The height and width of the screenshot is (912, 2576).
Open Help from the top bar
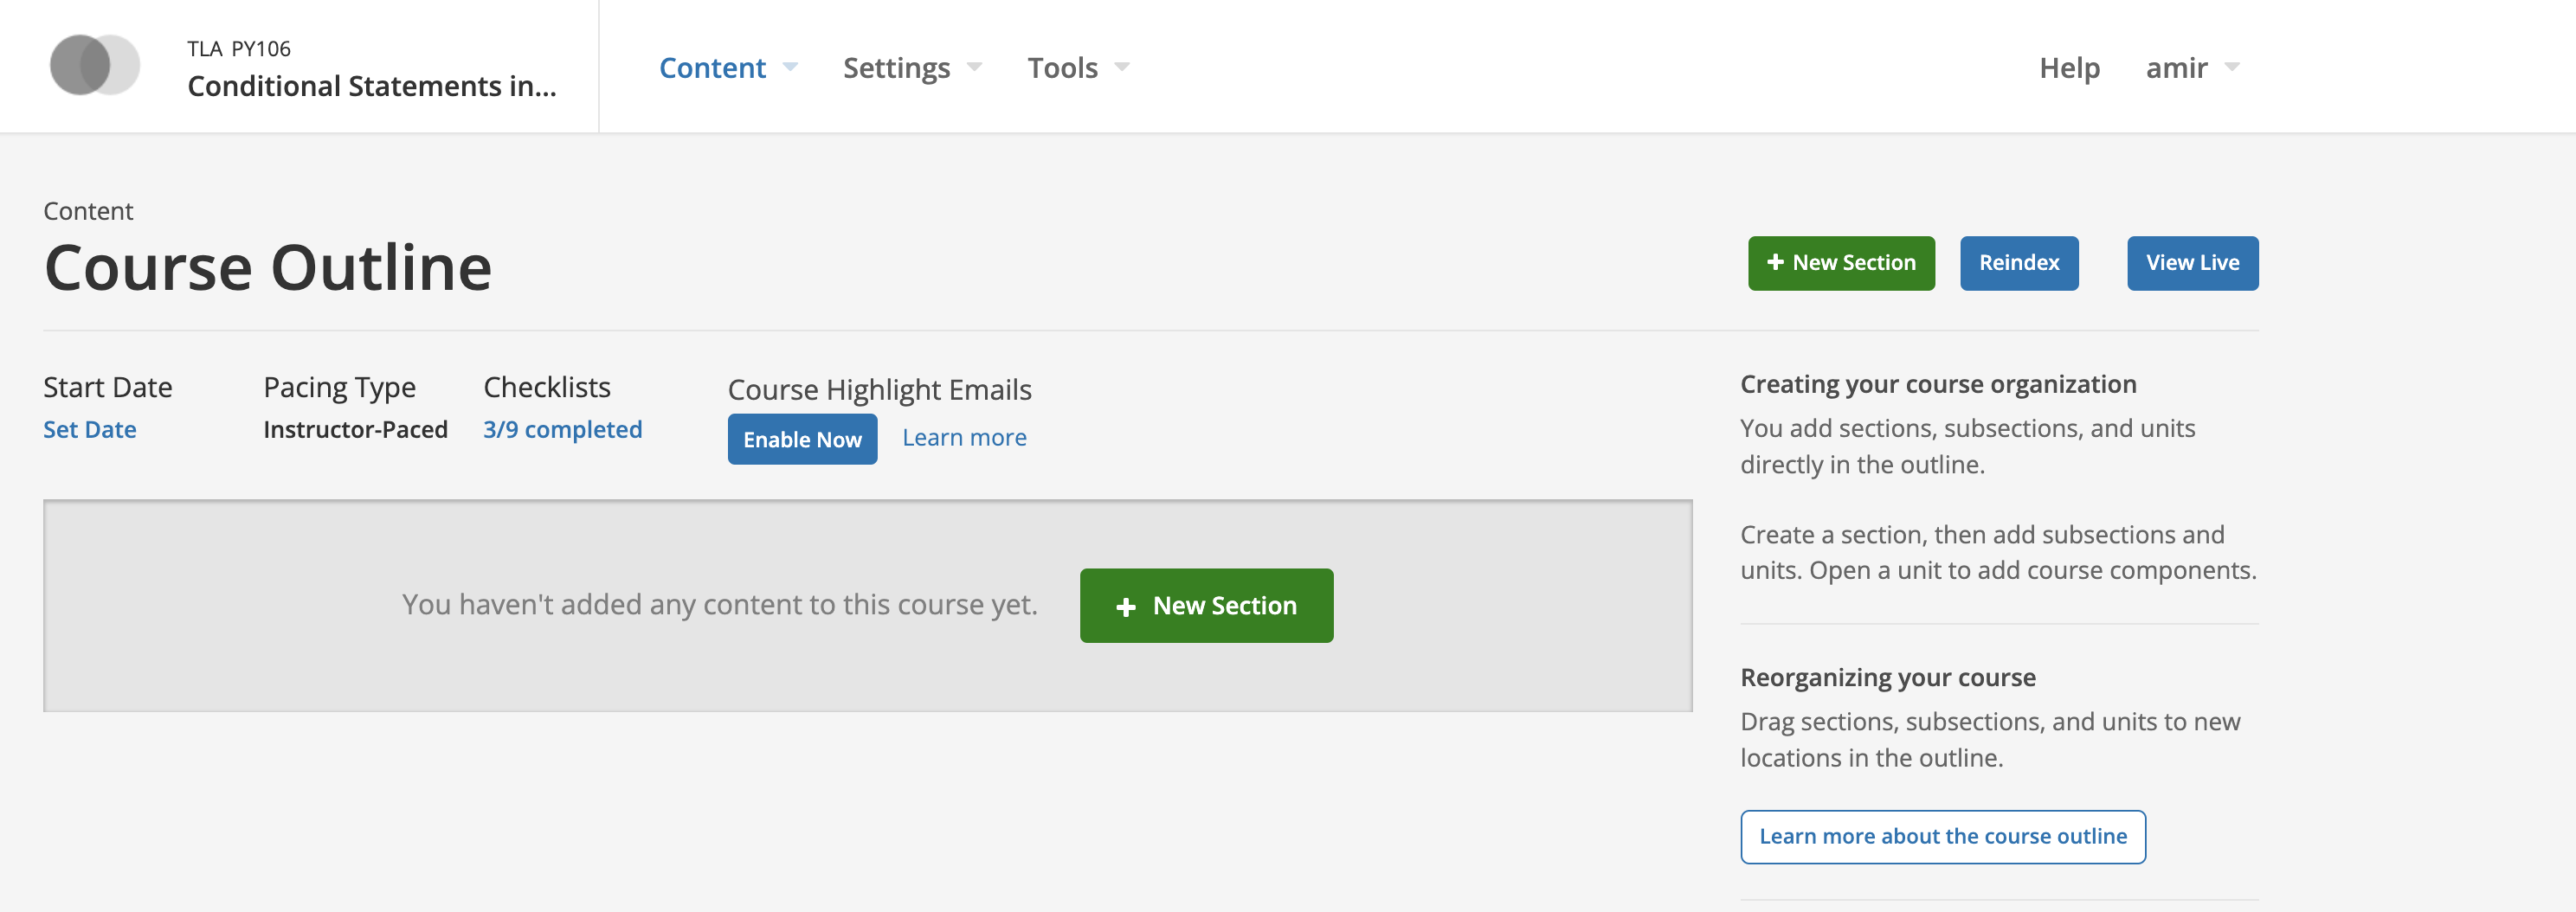(2069, 68)
